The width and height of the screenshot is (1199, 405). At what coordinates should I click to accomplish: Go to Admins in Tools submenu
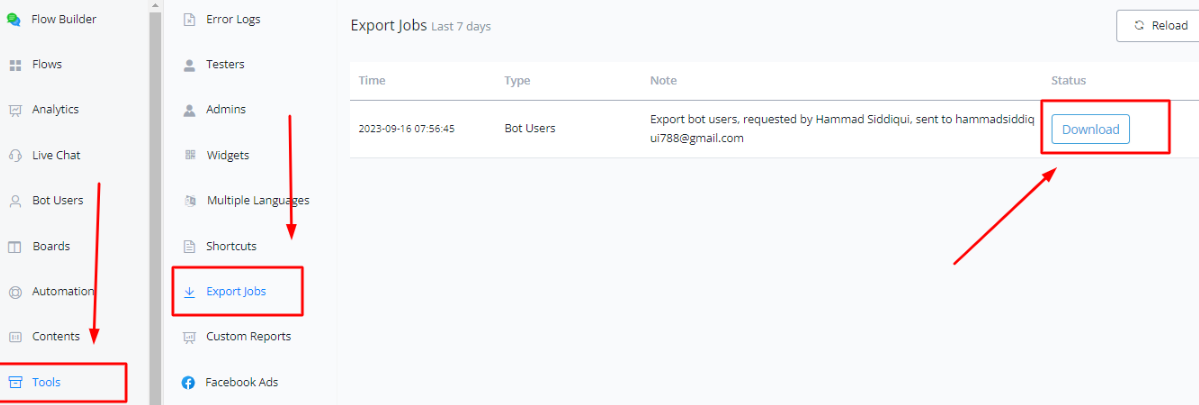[225, 110]
